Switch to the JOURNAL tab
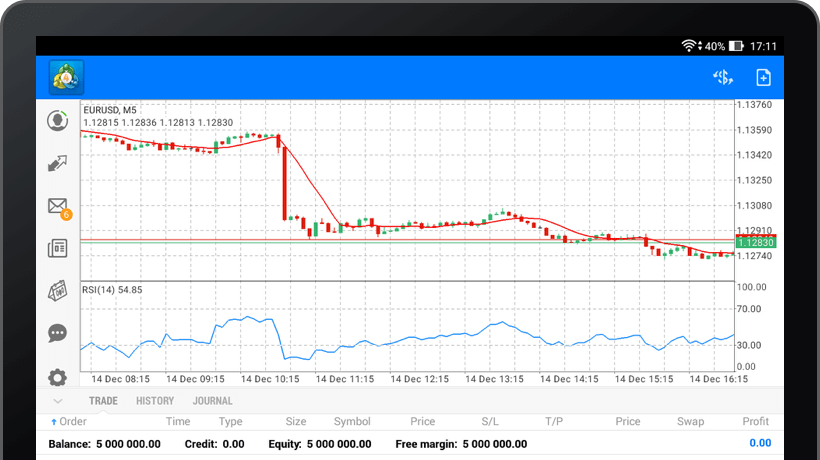The width and height of the screenshot is (820, 460). (212, 401)
